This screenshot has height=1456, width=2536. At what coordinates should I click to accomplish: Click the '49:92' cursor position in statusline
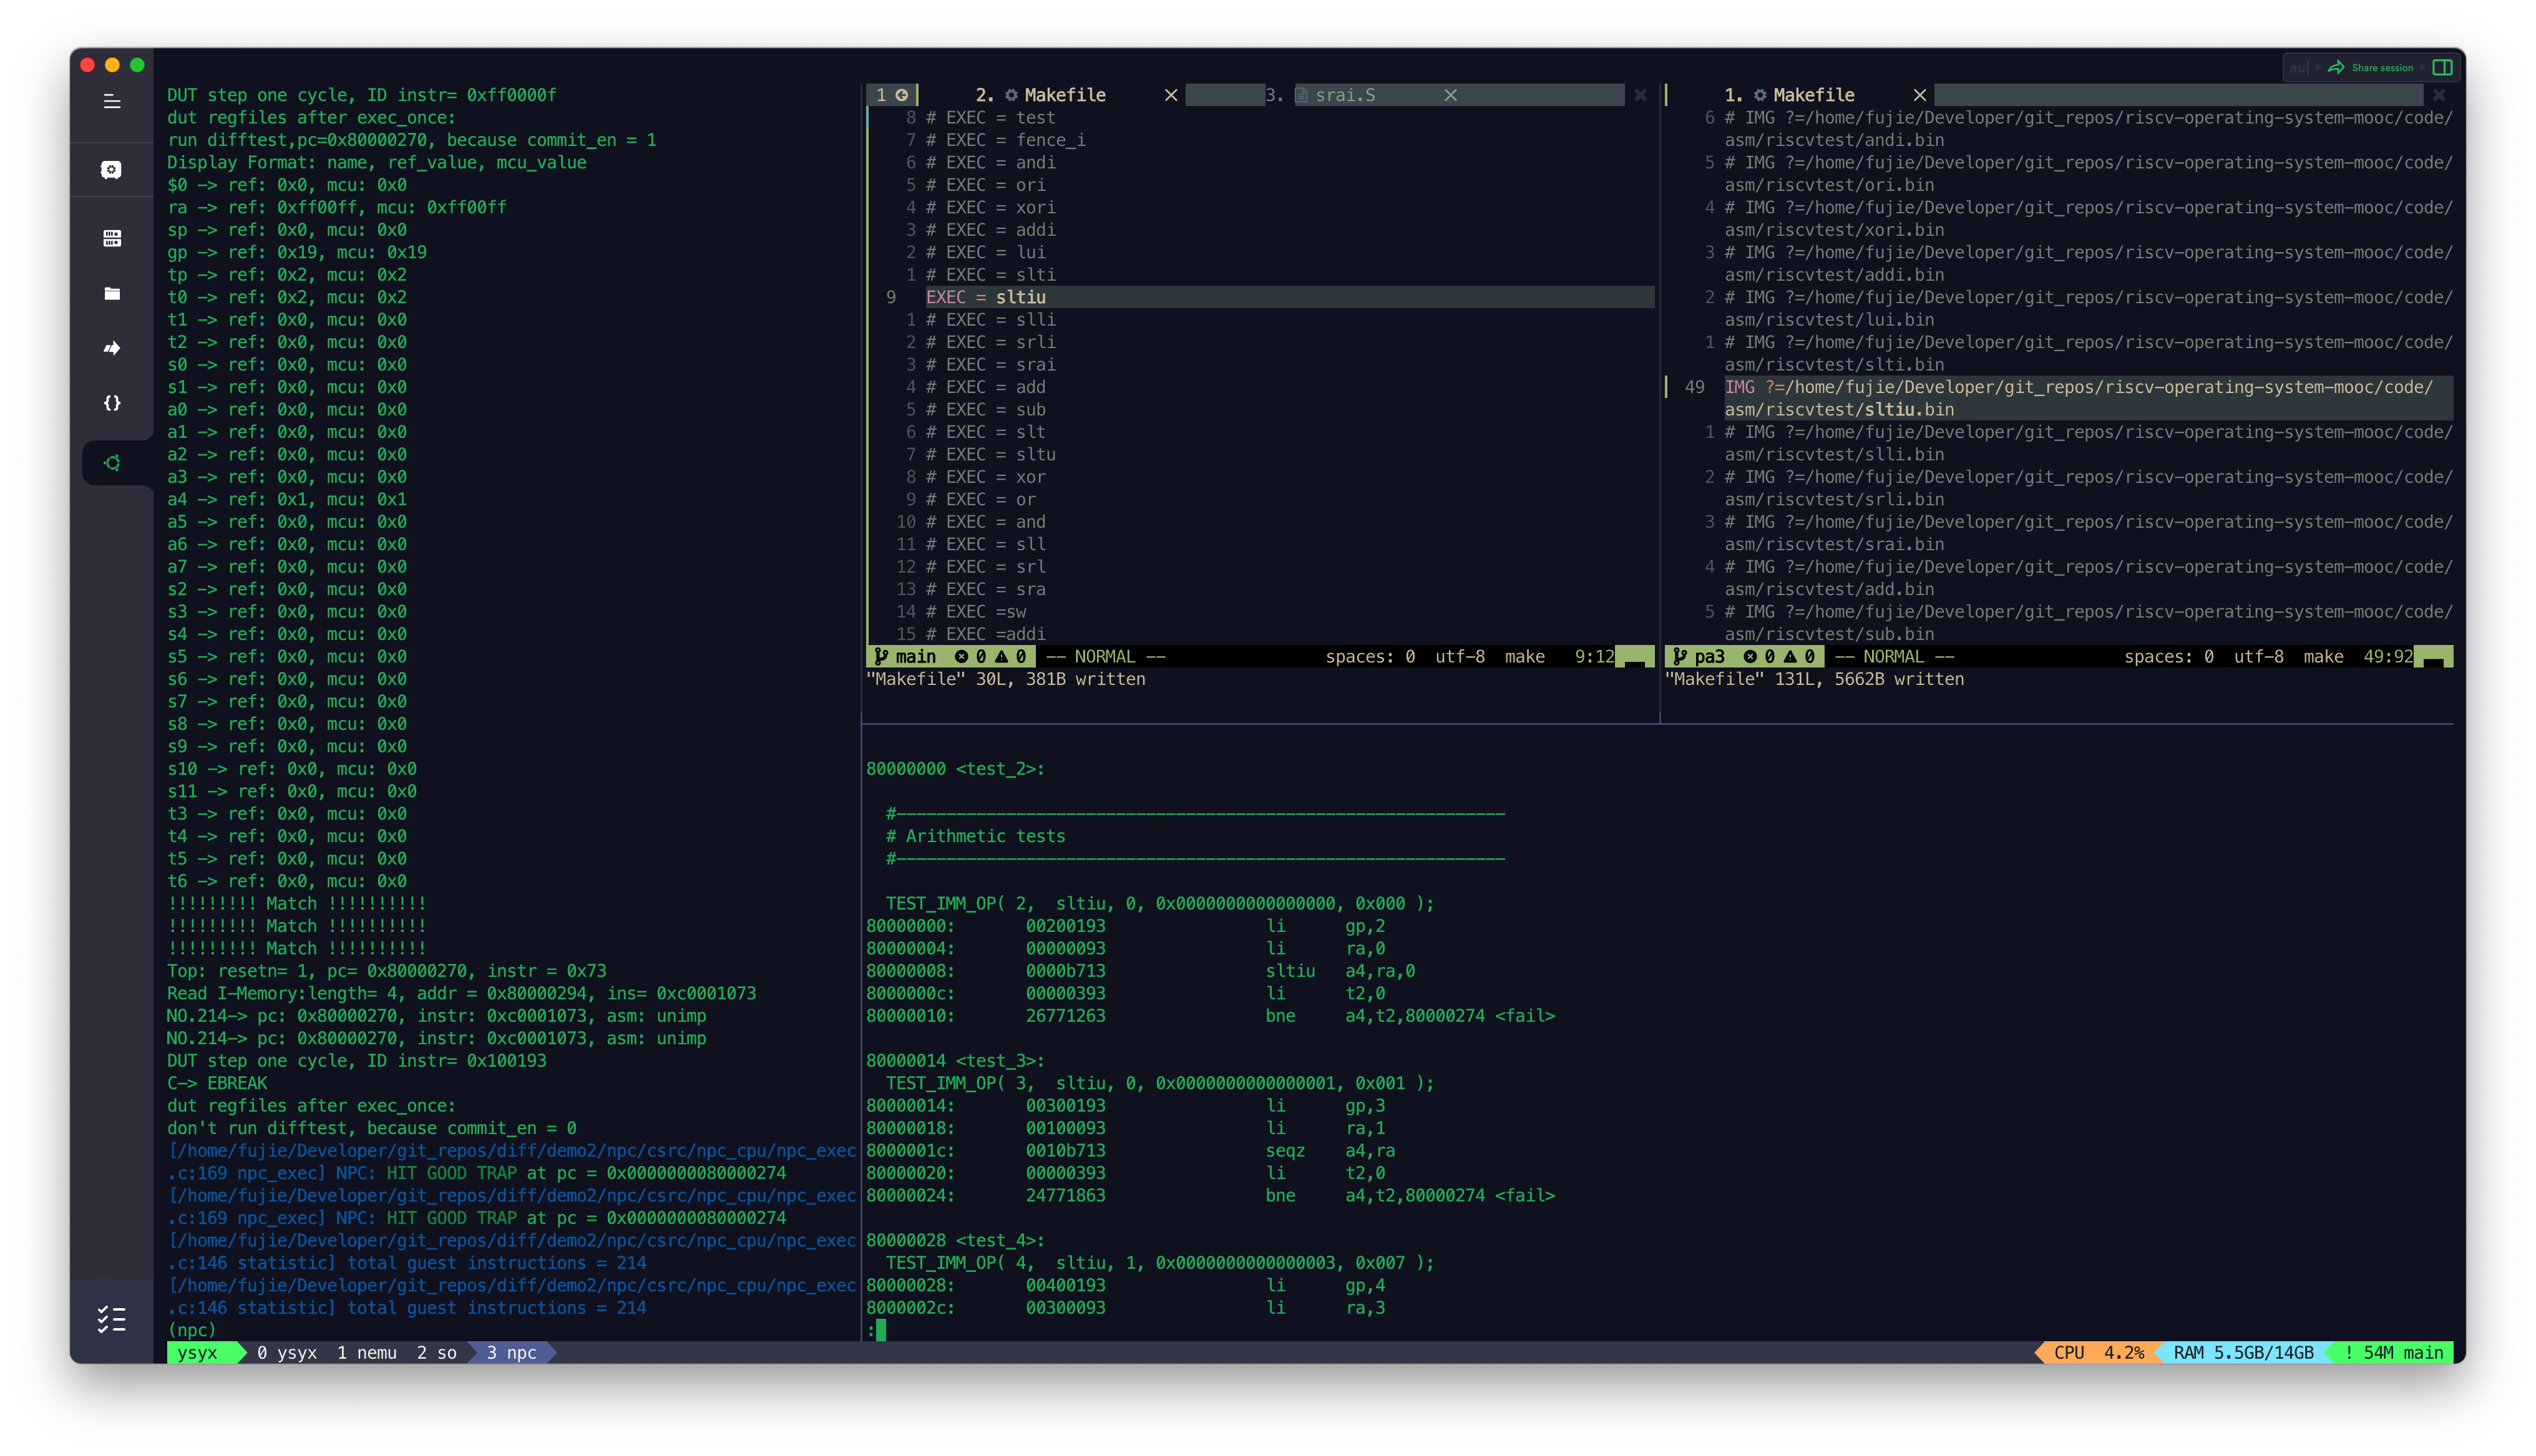click(x=2388, y=656)
